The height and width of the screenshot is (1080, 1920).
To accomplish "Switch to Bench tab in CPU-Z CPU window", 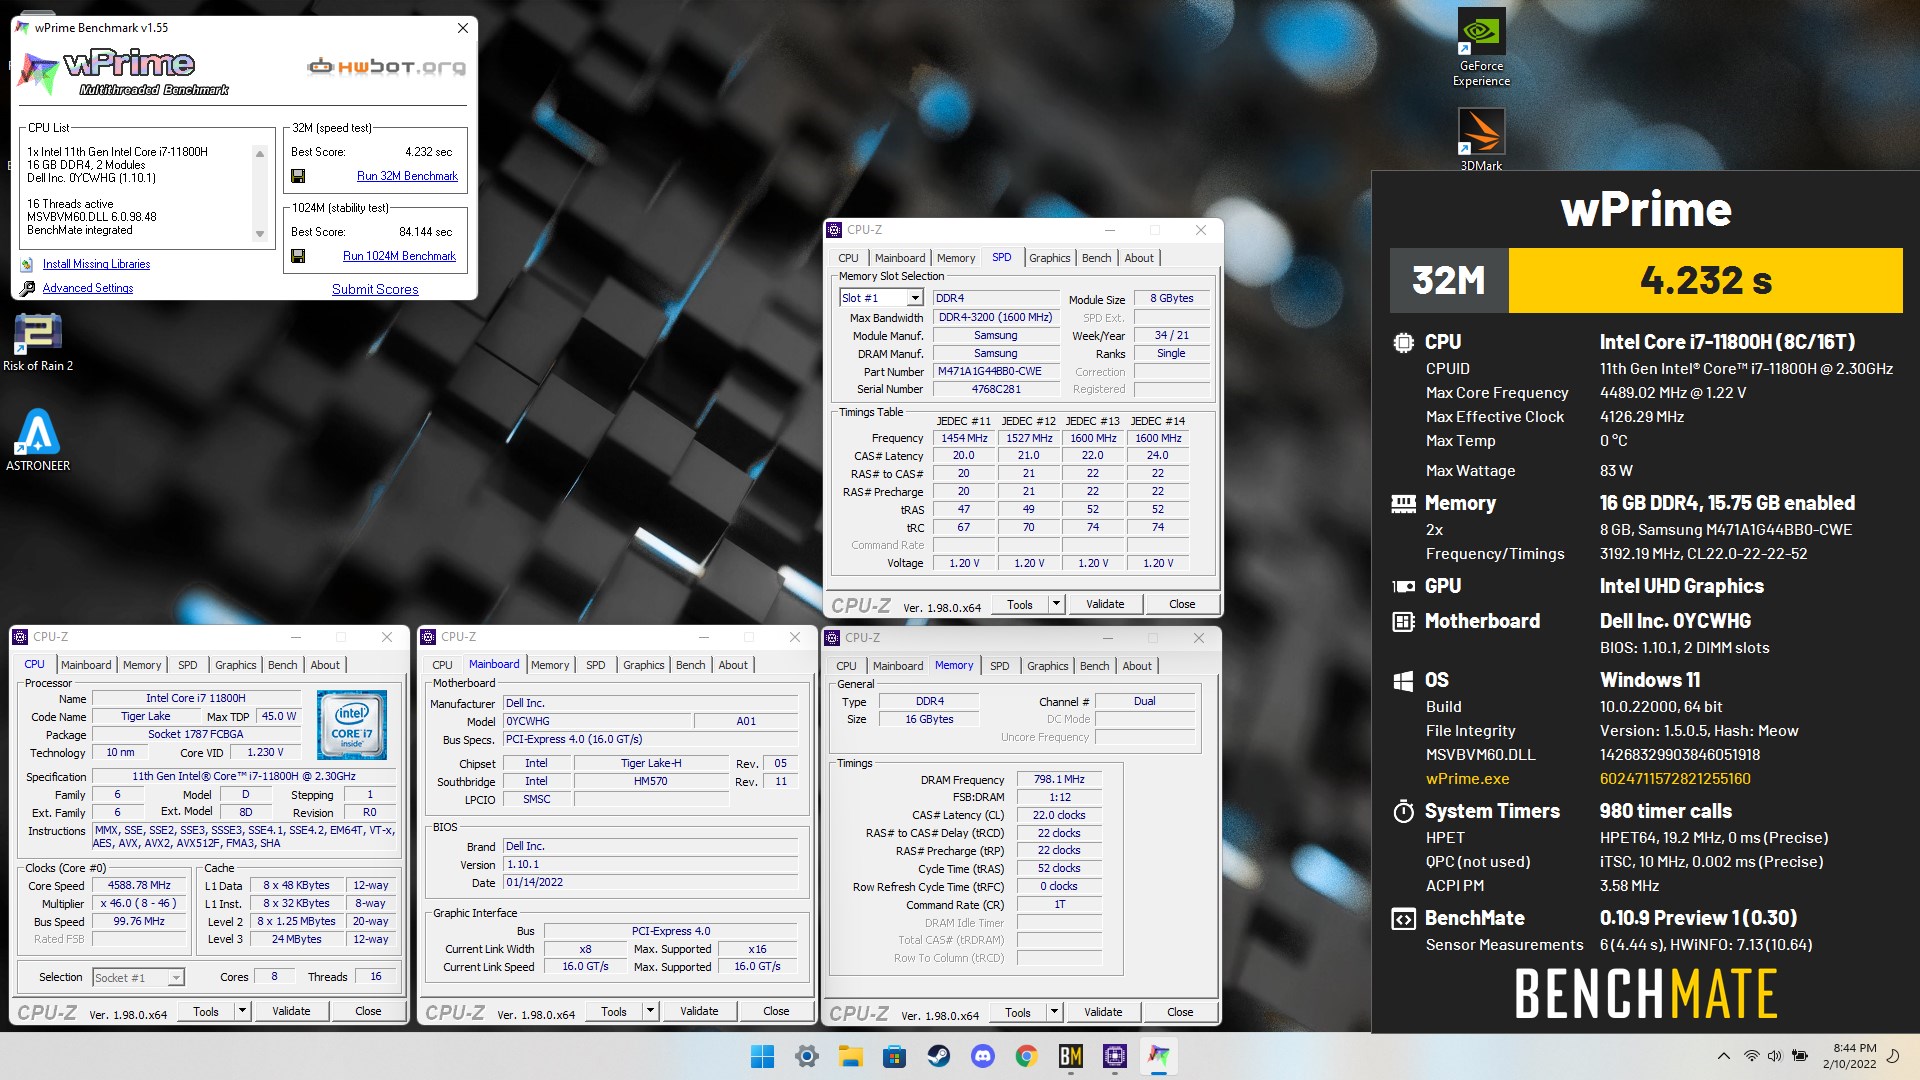I will [283, 665].
